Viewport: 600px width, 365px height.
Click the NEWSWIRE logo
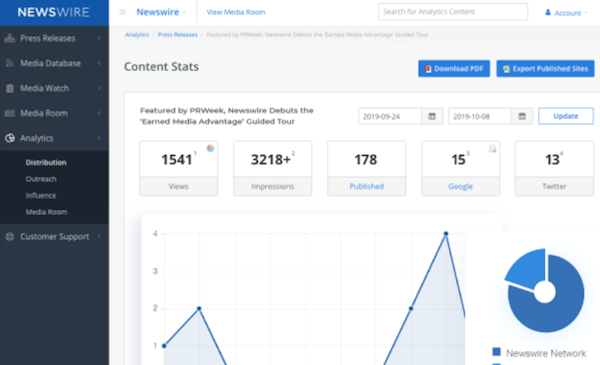click(x=54, y=12)
